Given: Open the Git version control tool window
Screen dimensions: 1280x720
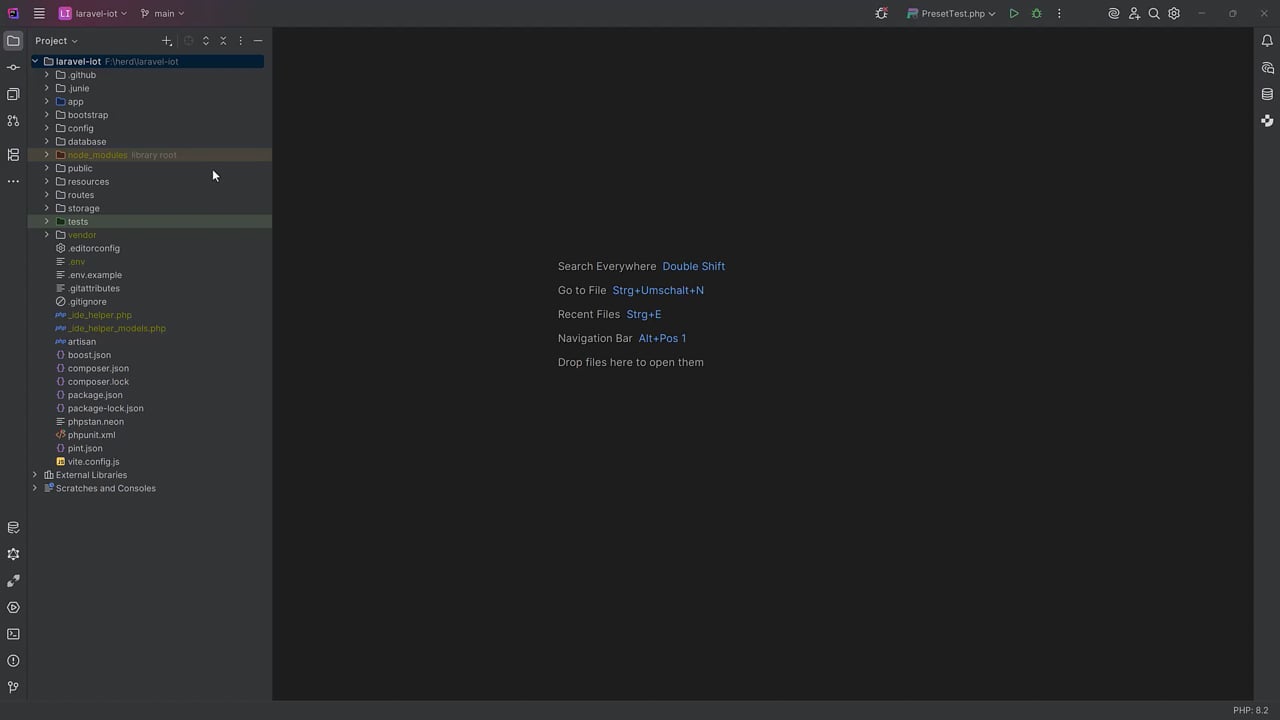Looking at the screenshot, I should (13, 687).
